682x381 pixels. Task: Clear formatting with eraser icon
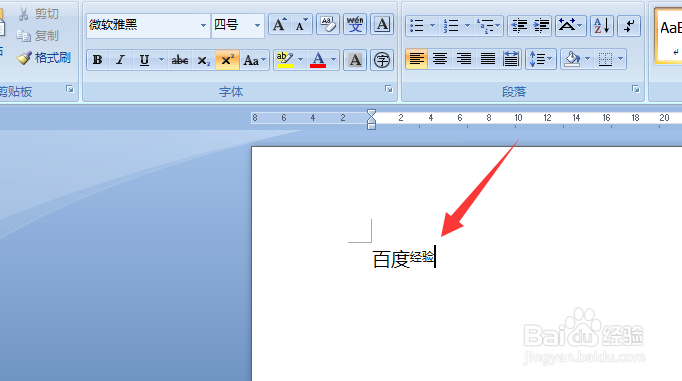[x=328, y=25]
